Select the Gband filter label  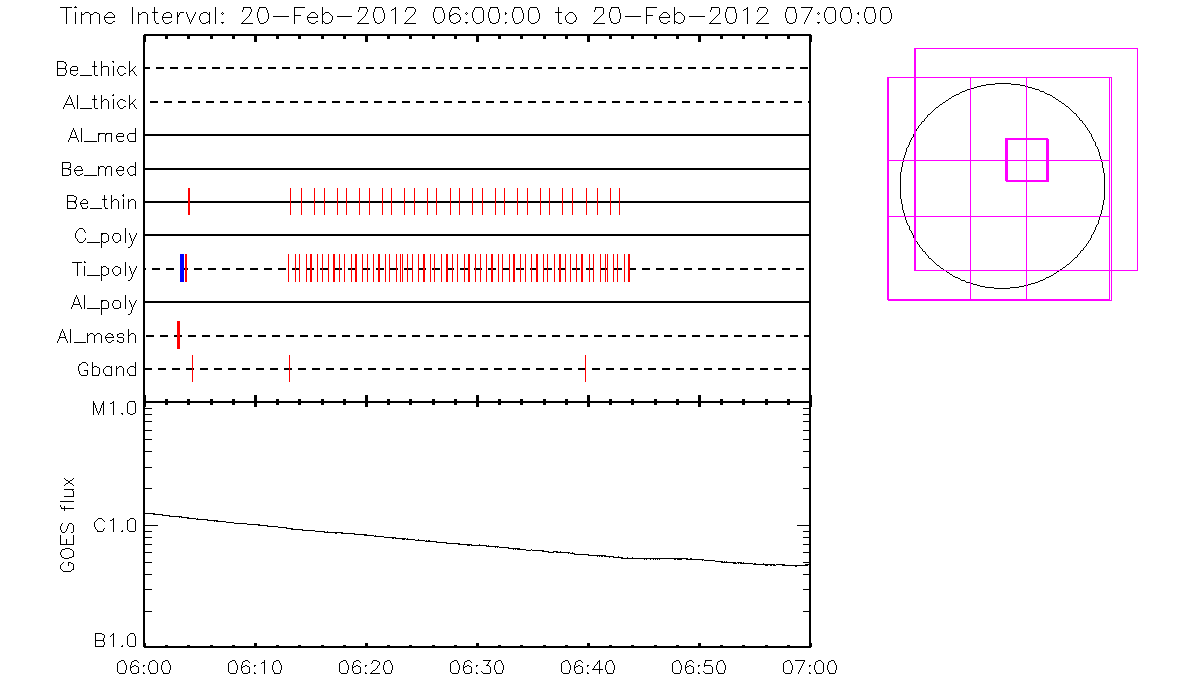tap(107, 370)
